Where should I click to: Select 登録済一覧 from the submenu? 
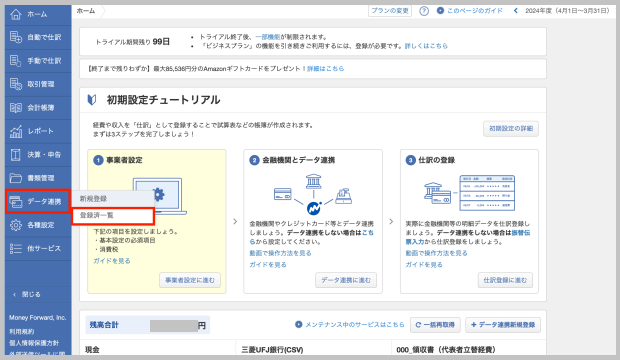(x=113, y=216)
